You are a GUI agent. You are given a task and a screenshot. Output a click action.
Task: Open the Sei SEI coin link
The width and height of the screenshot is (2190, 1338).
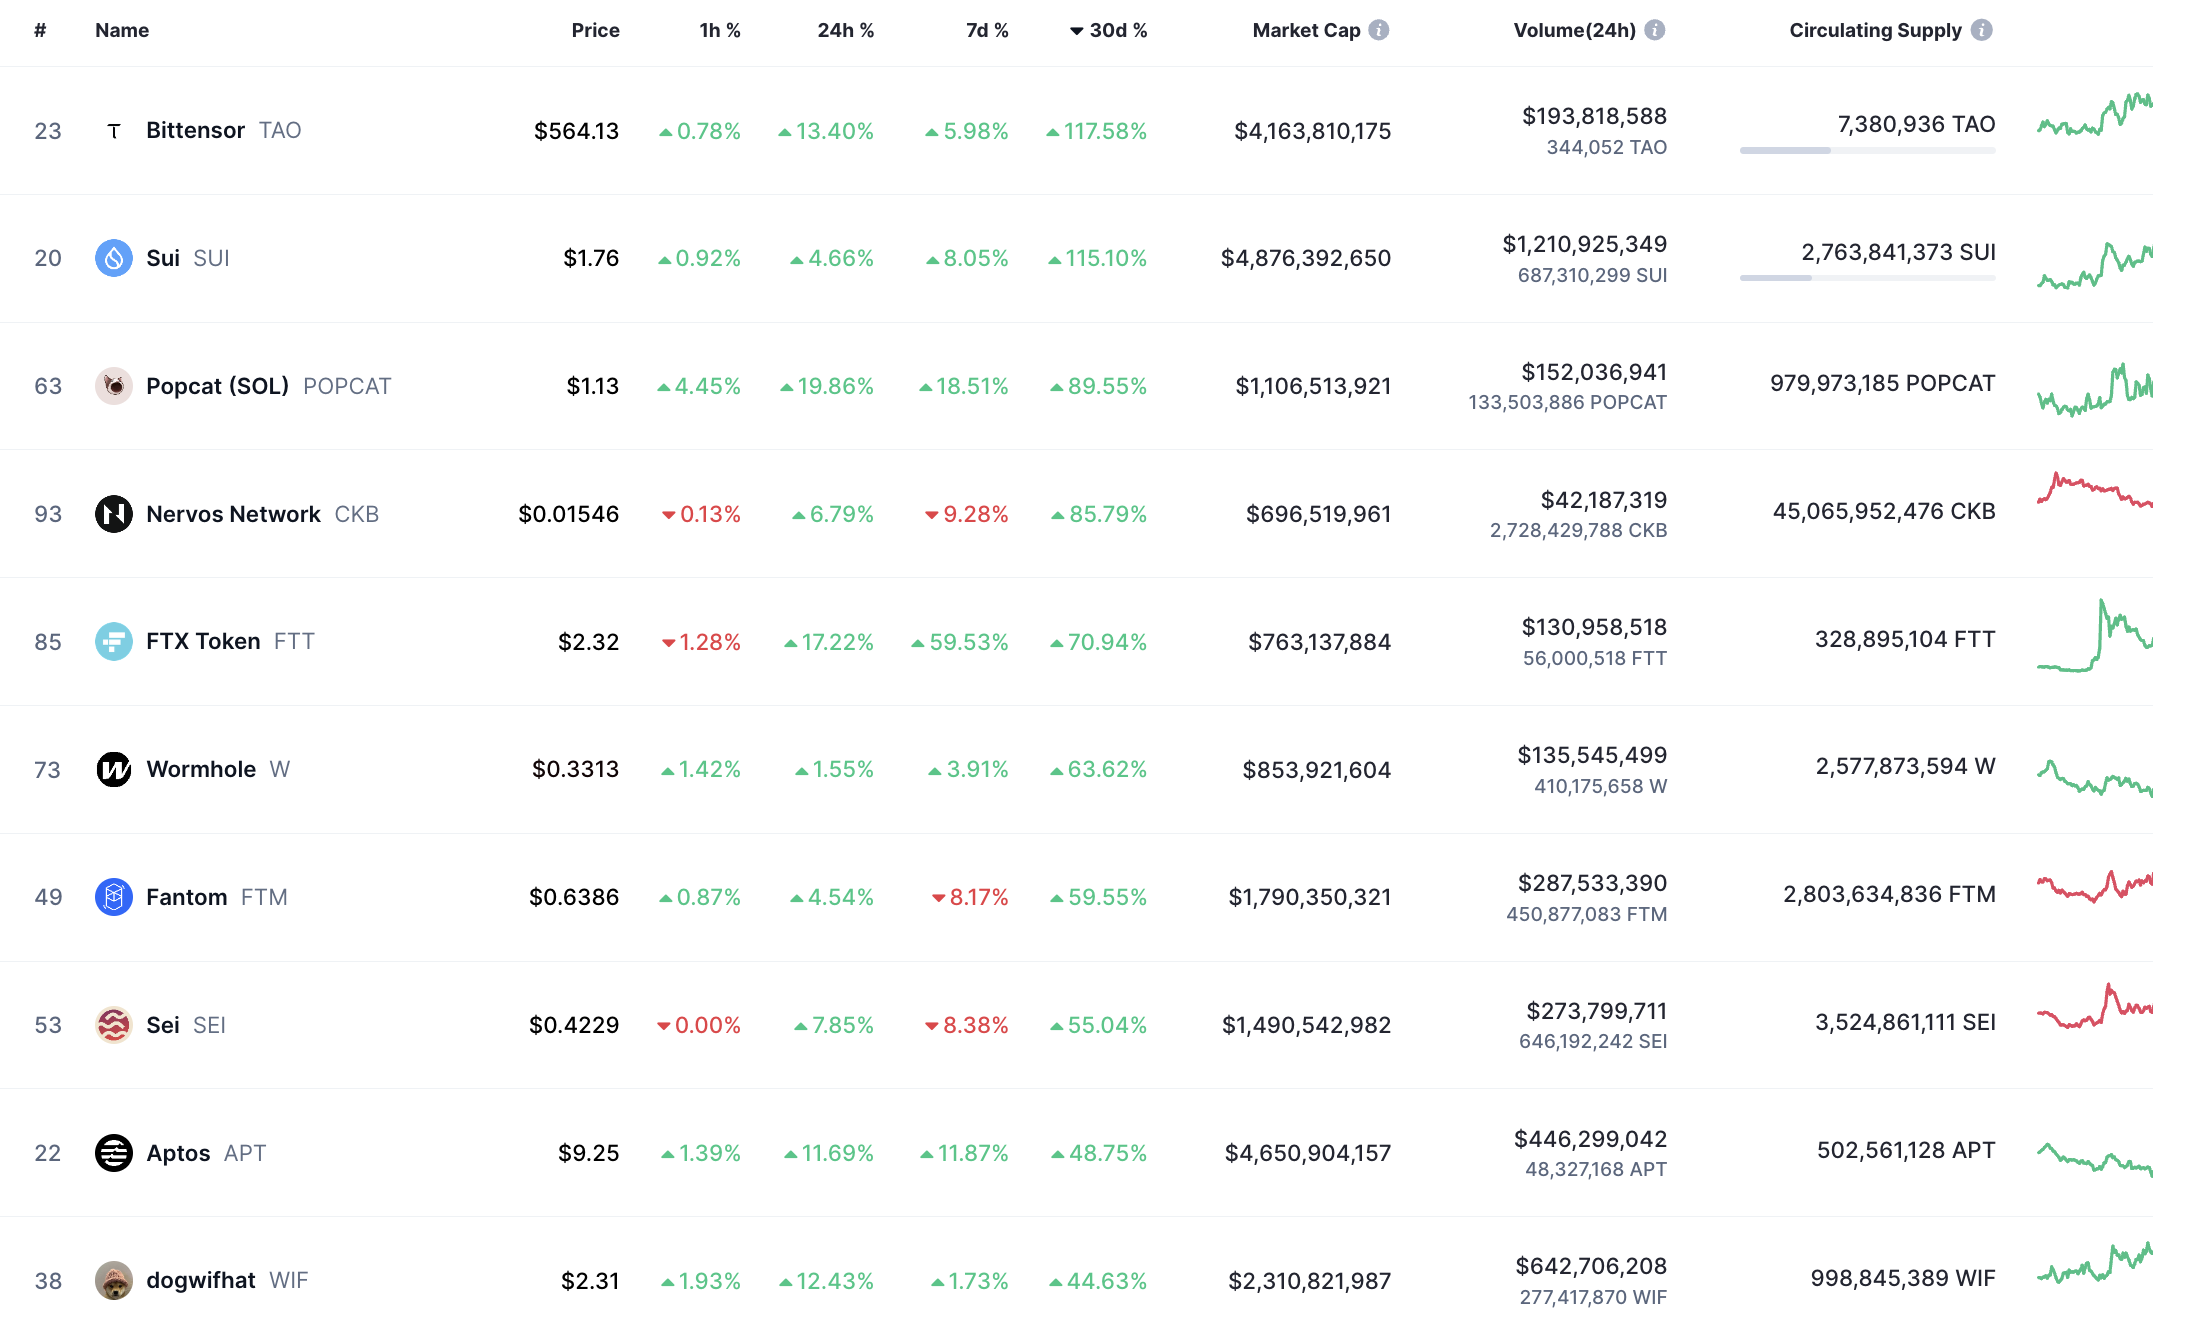(x=163, y=1025)
